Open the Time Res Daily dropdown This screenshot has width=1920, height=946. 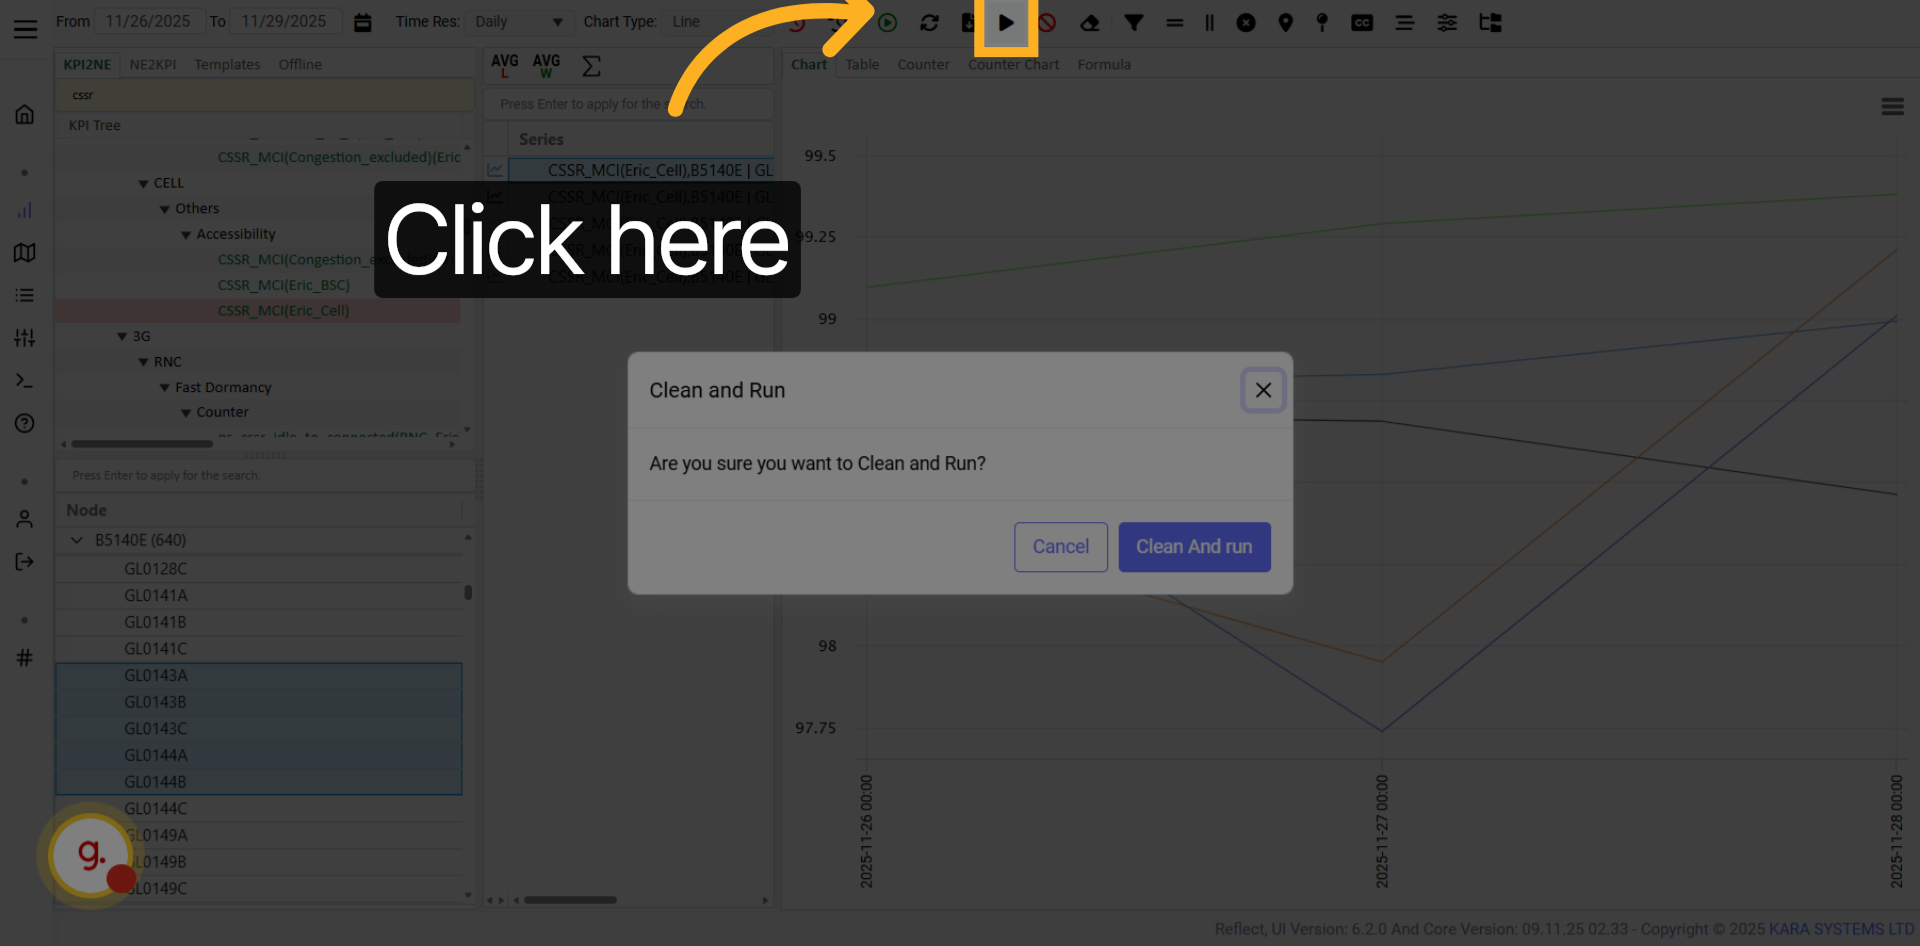tap(518, 22)
